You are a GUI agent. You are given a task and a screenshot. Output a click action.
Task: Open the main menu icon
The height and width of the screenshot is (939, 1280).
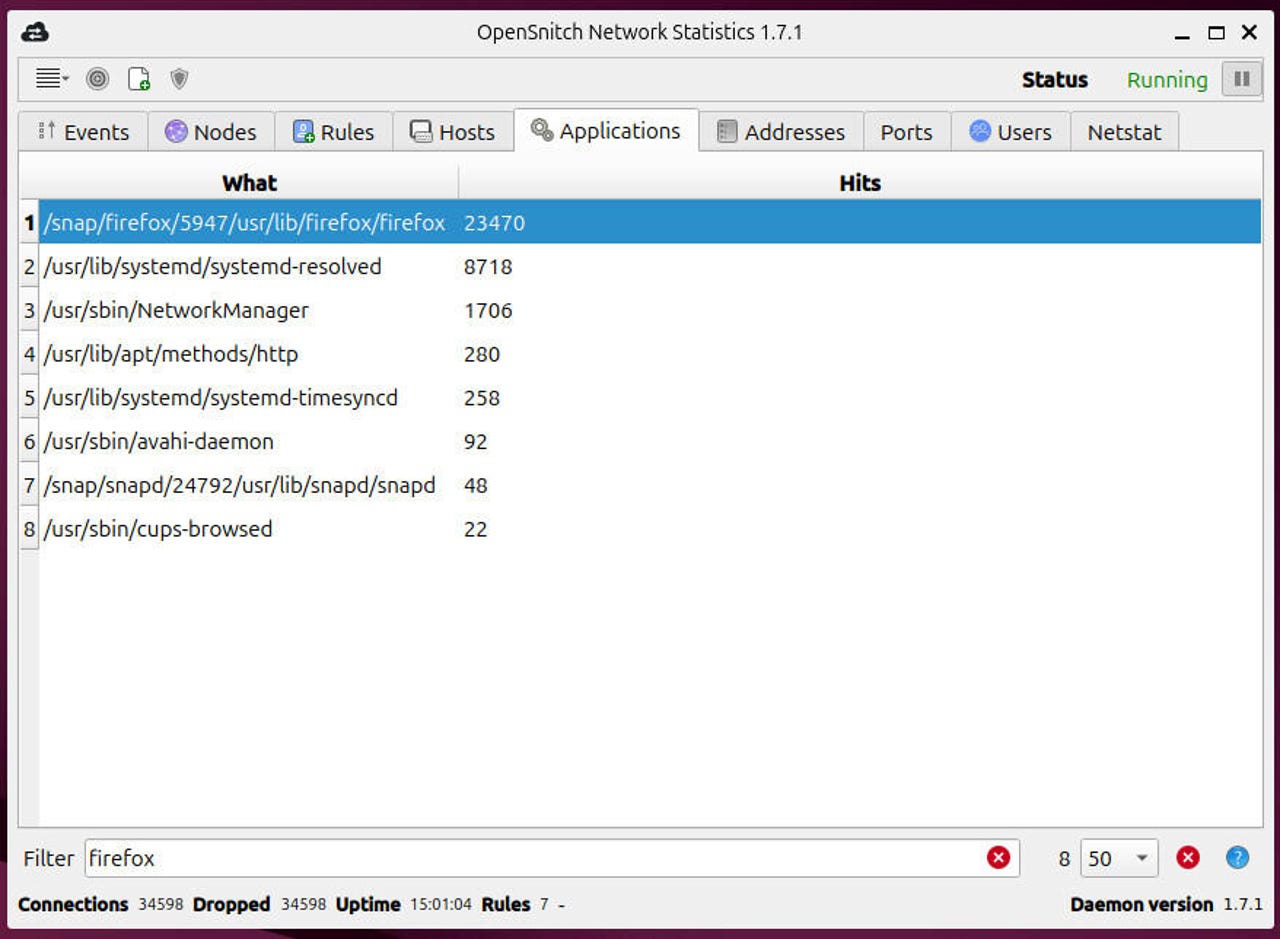point(45,78)
